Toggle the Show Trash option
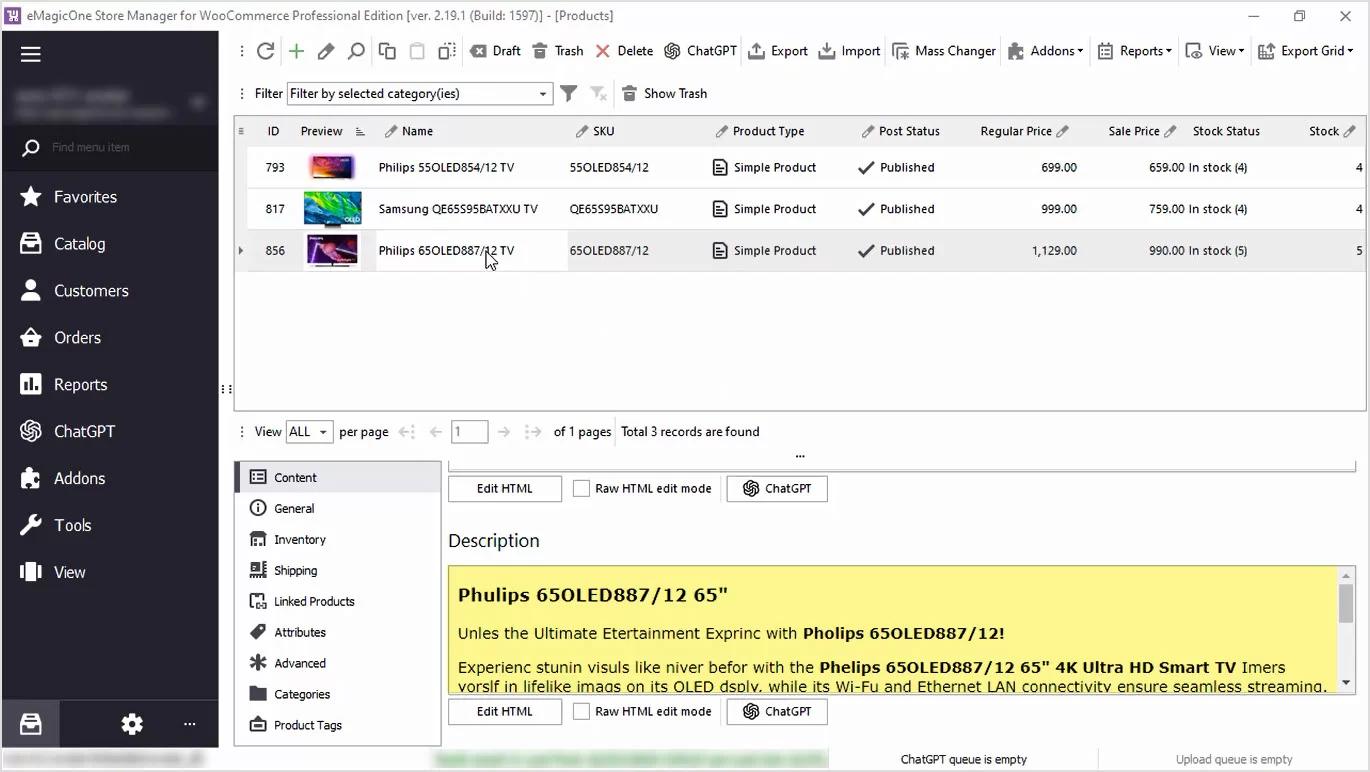 664,93
